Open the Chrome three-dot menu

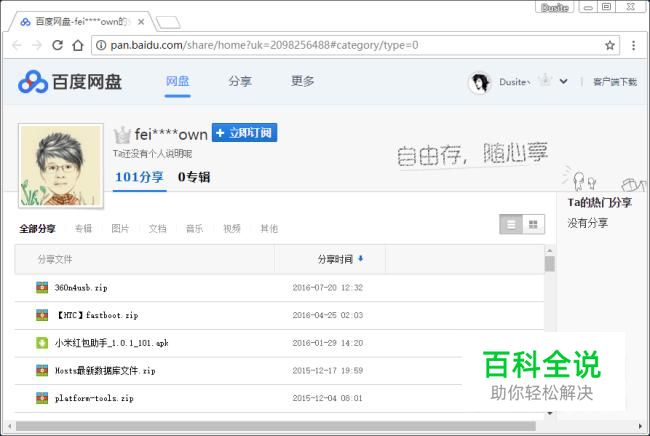coord(633,45)
